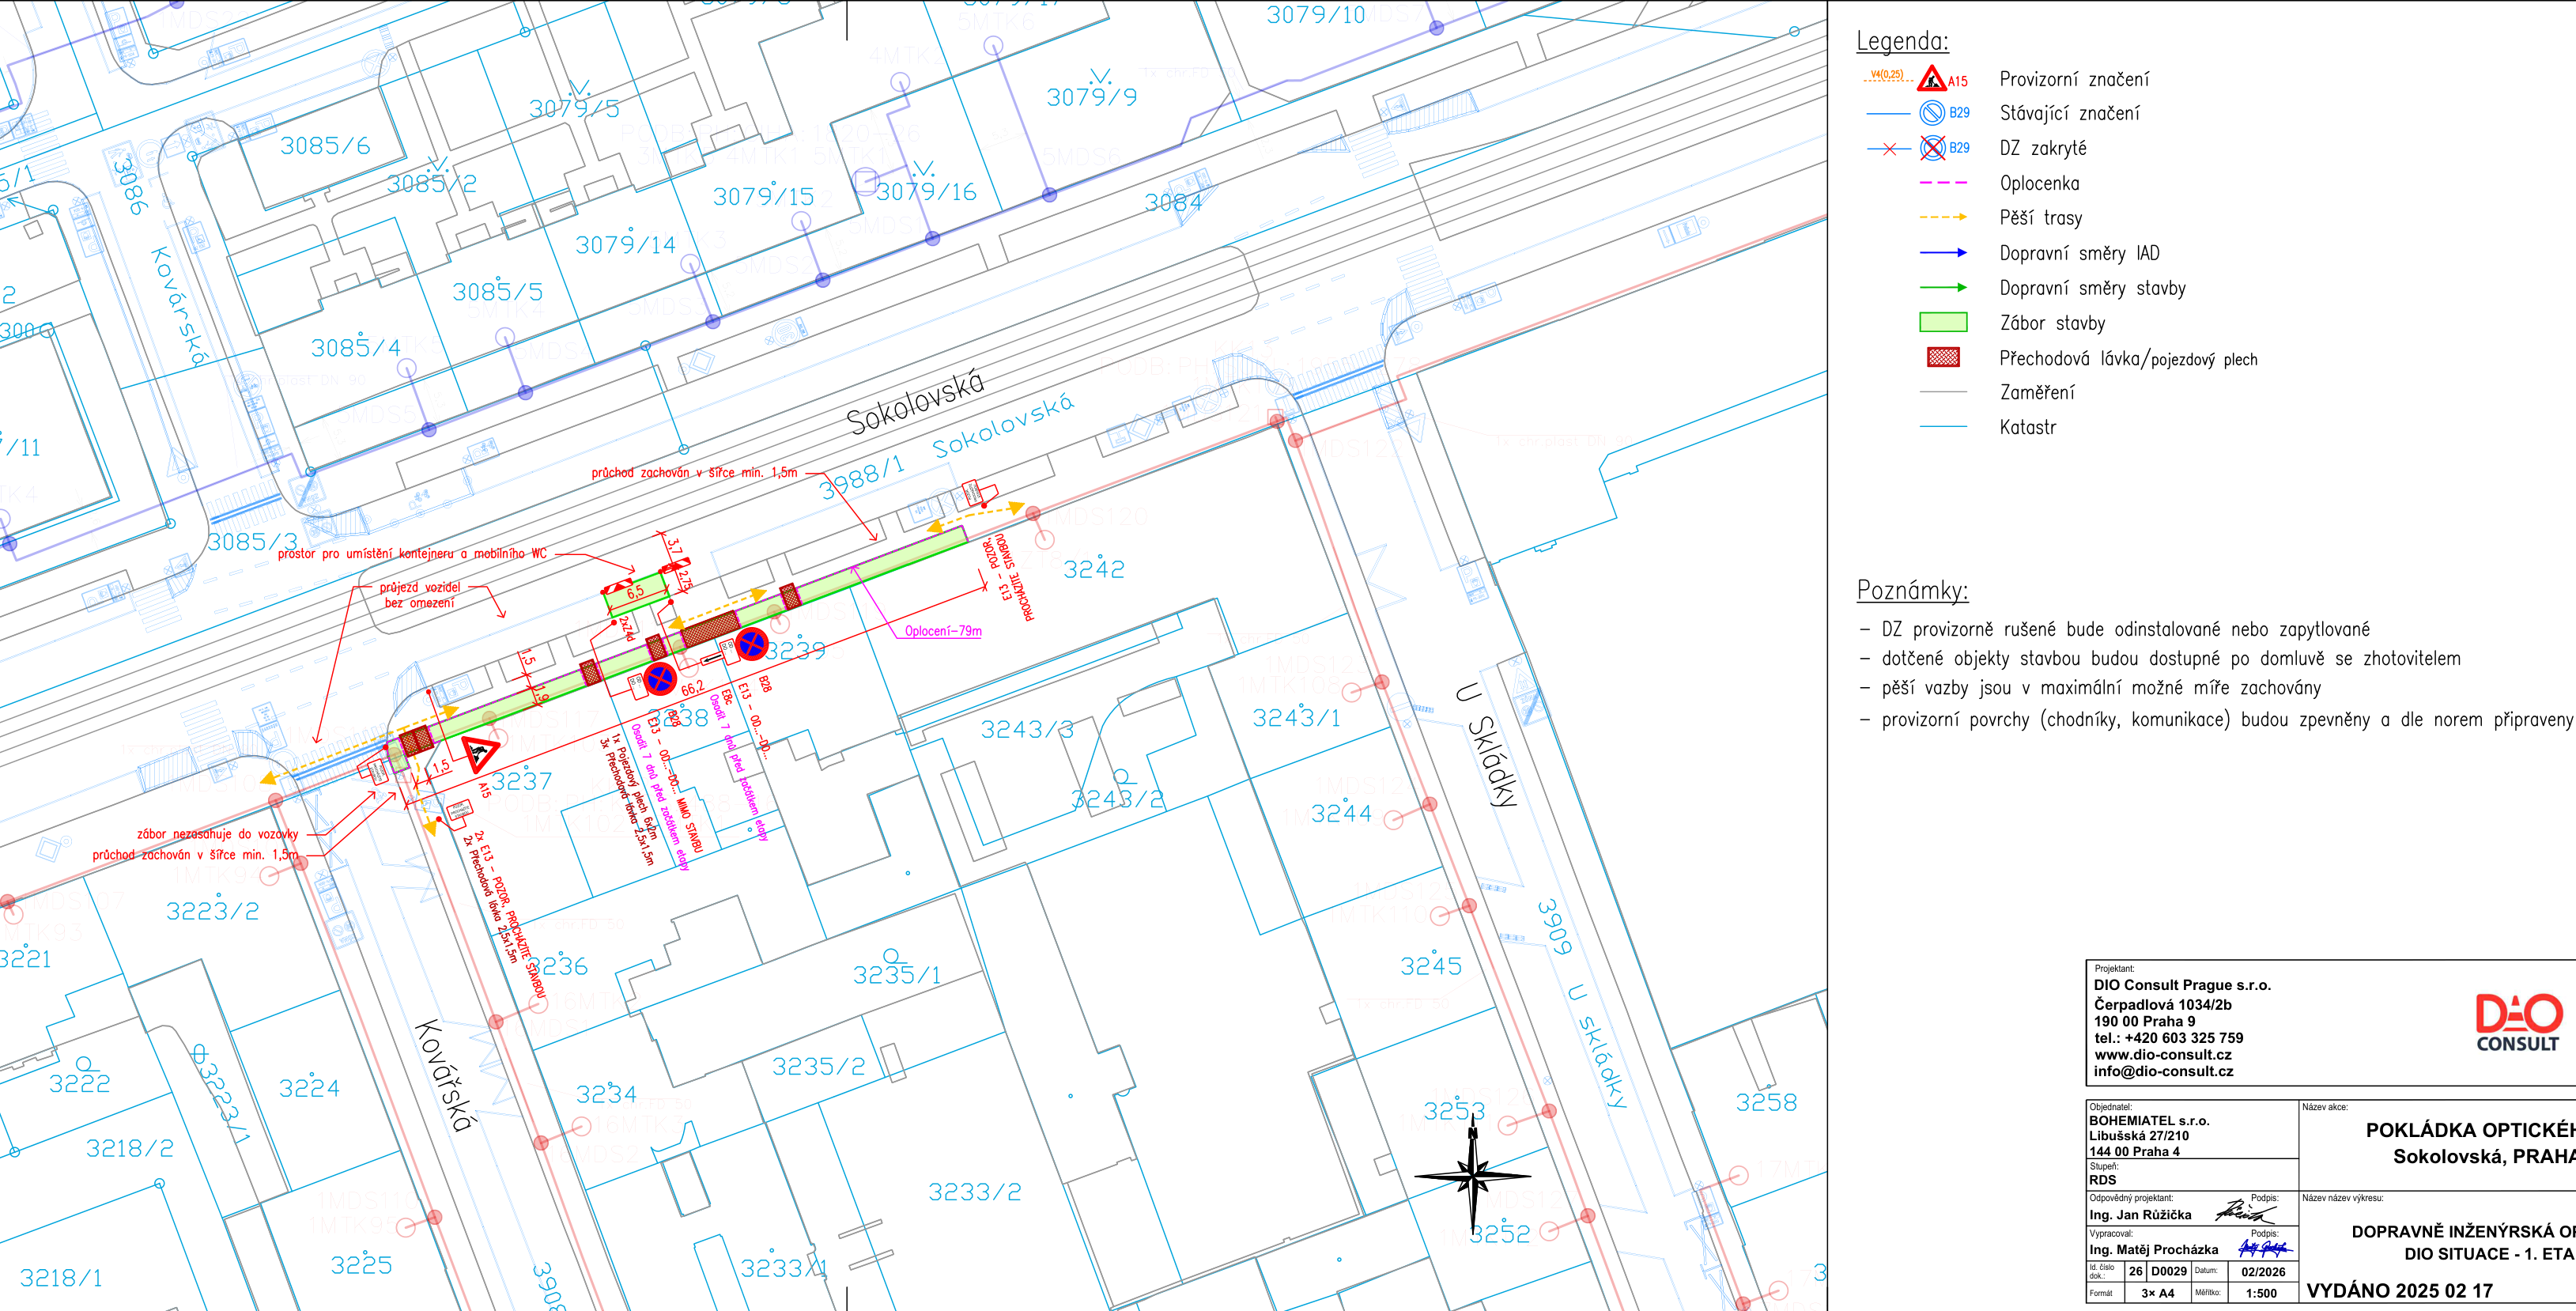Click the green construction traffic direction arrow
Screen dimensions: 2576x1311
[1943, 288]
